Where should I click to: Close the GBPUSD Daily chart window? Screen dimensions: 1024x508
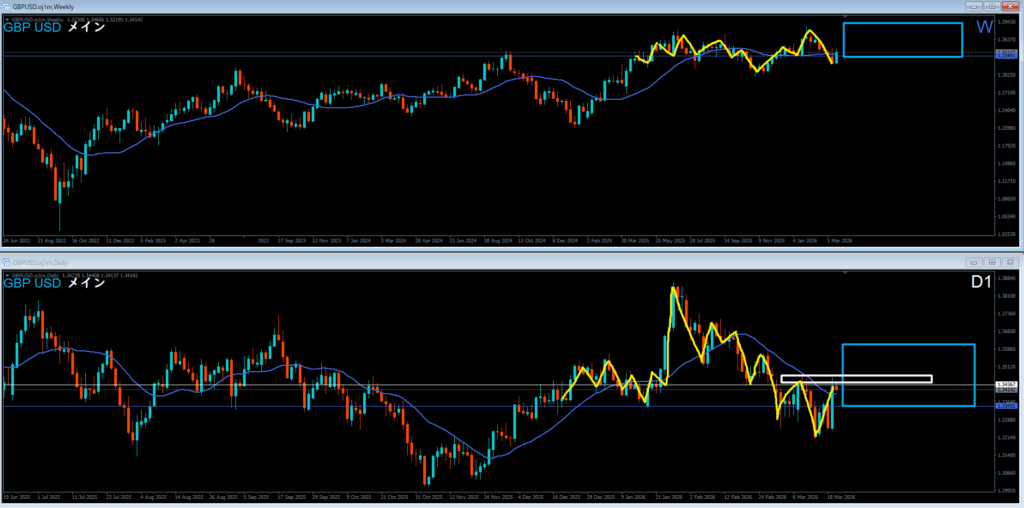[1011, 260]
